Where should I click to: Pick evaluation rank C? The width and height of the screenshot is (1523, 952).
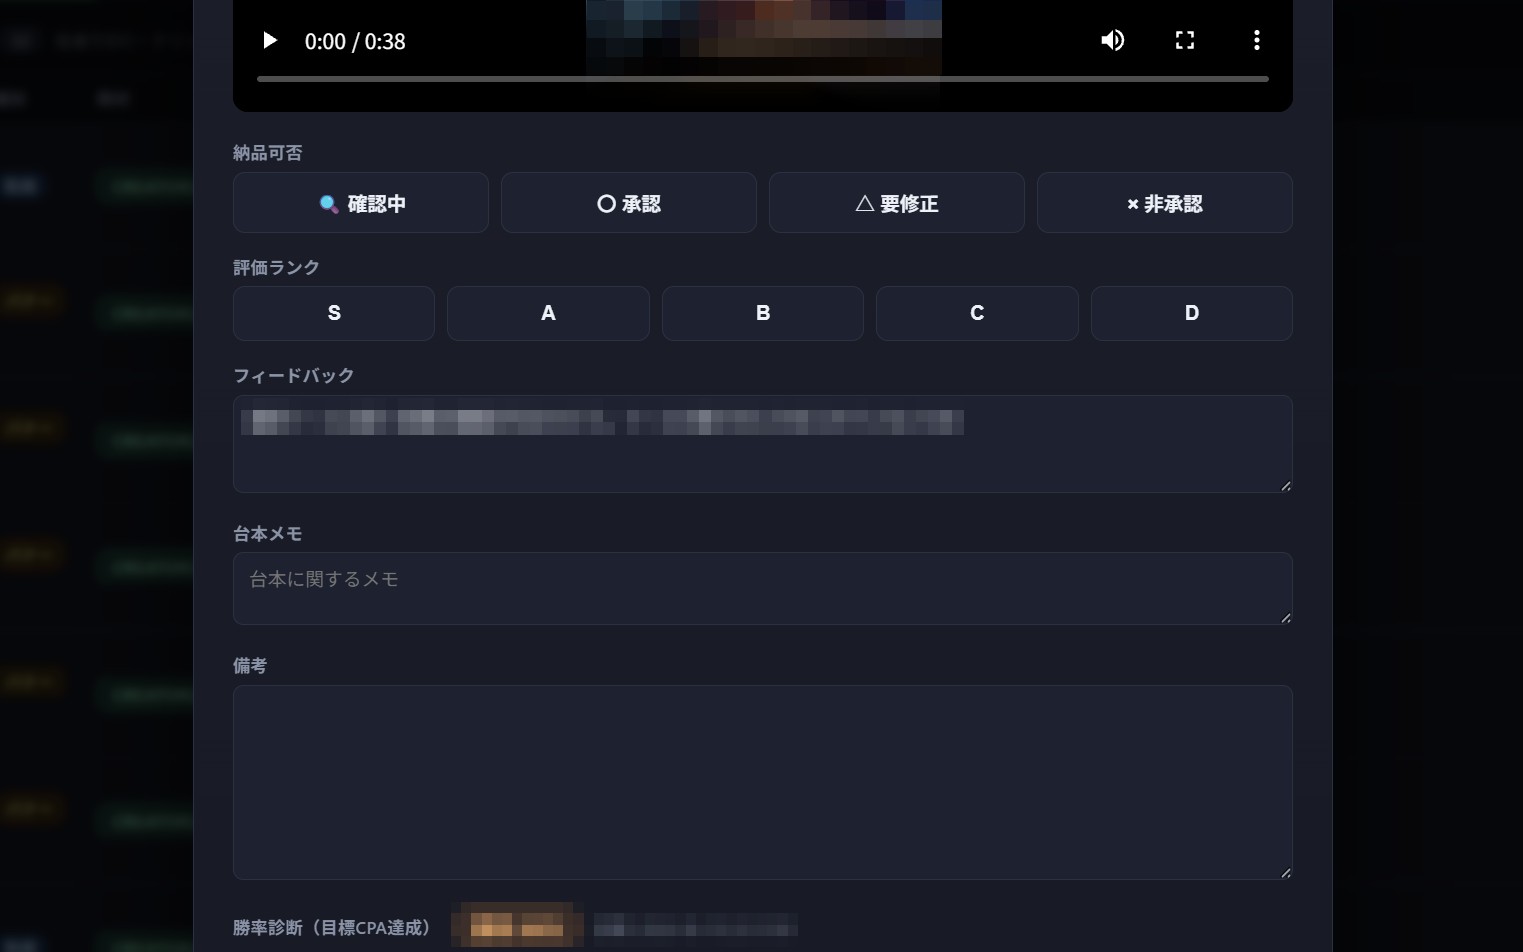coord(977,313)
